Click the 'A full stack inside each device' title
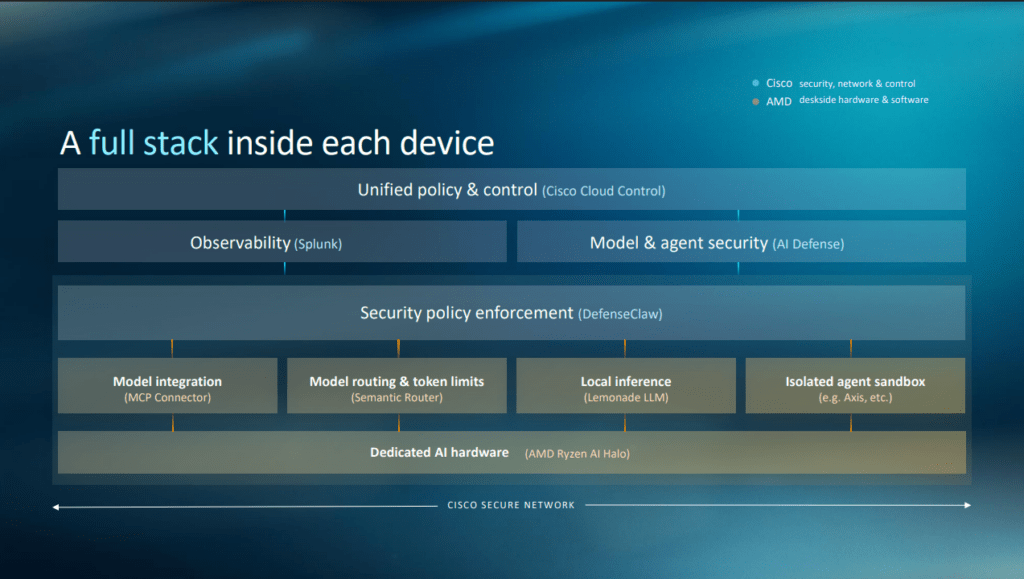 (x=277, y=143)
